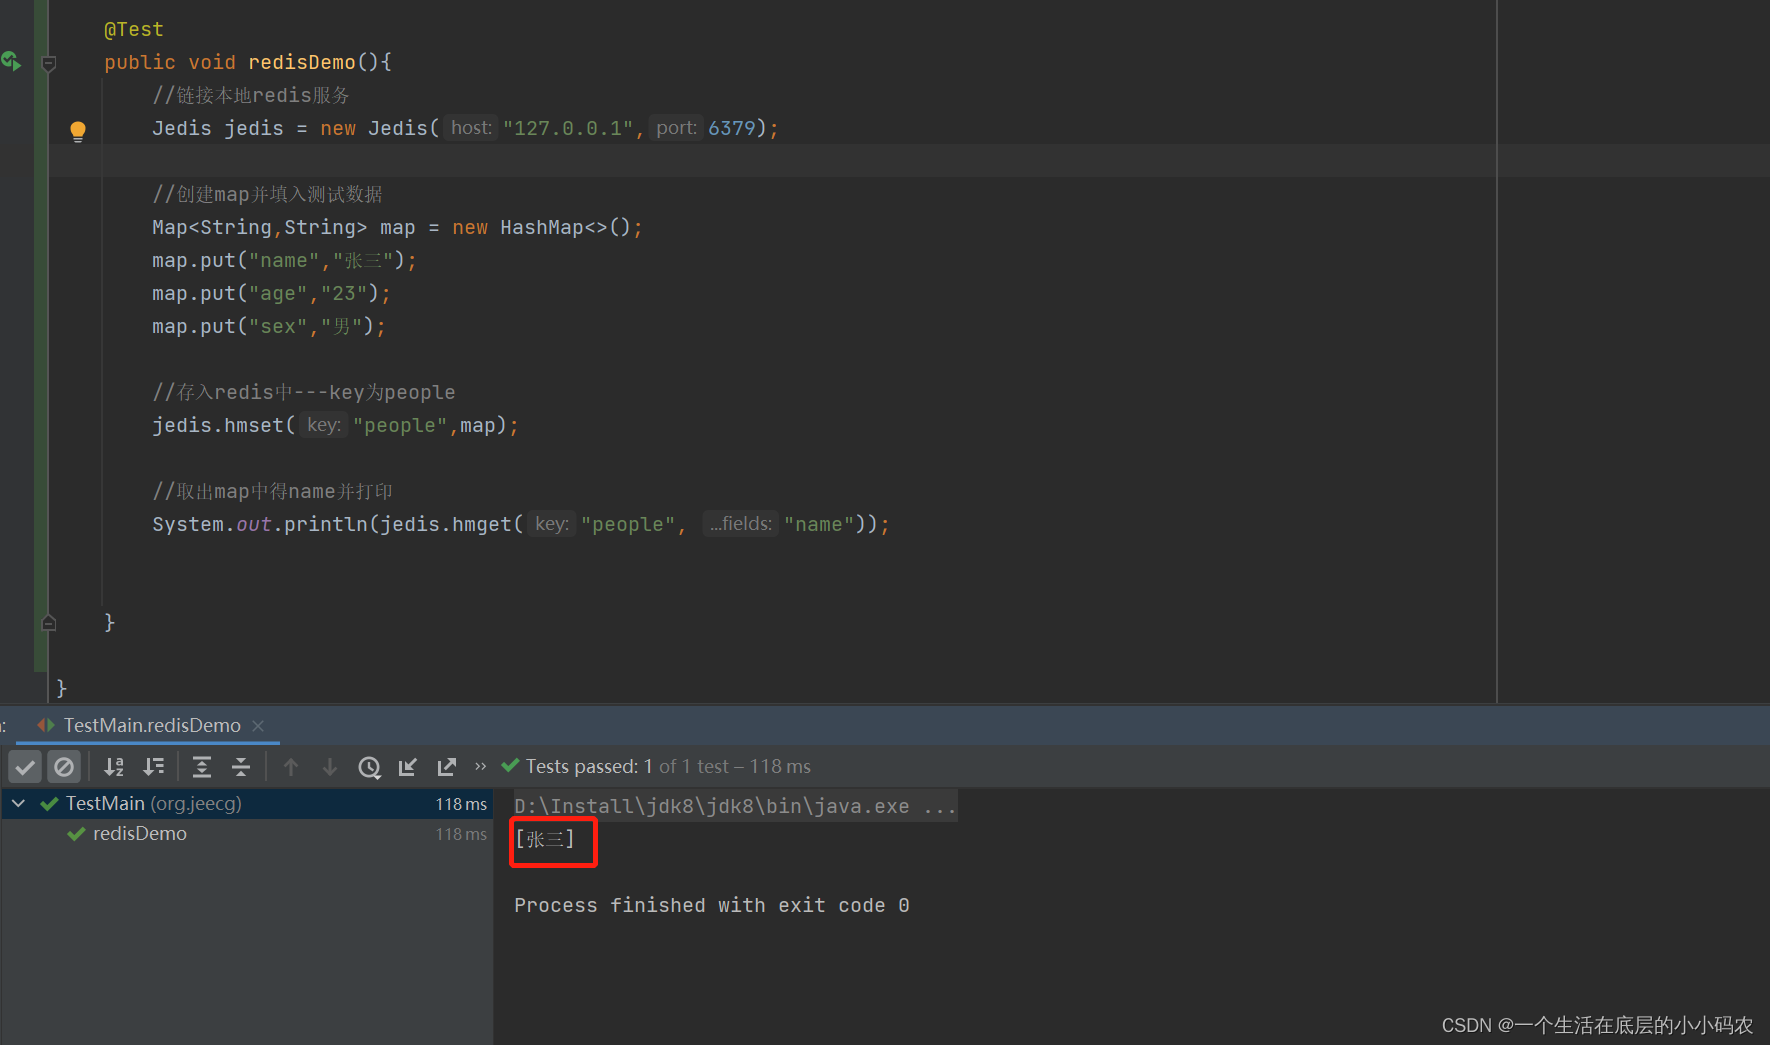The image size is (1770, 1045).
Task: Collapse all nodes in the test tree
Action: pyautogui.click(x=240, y=766)
